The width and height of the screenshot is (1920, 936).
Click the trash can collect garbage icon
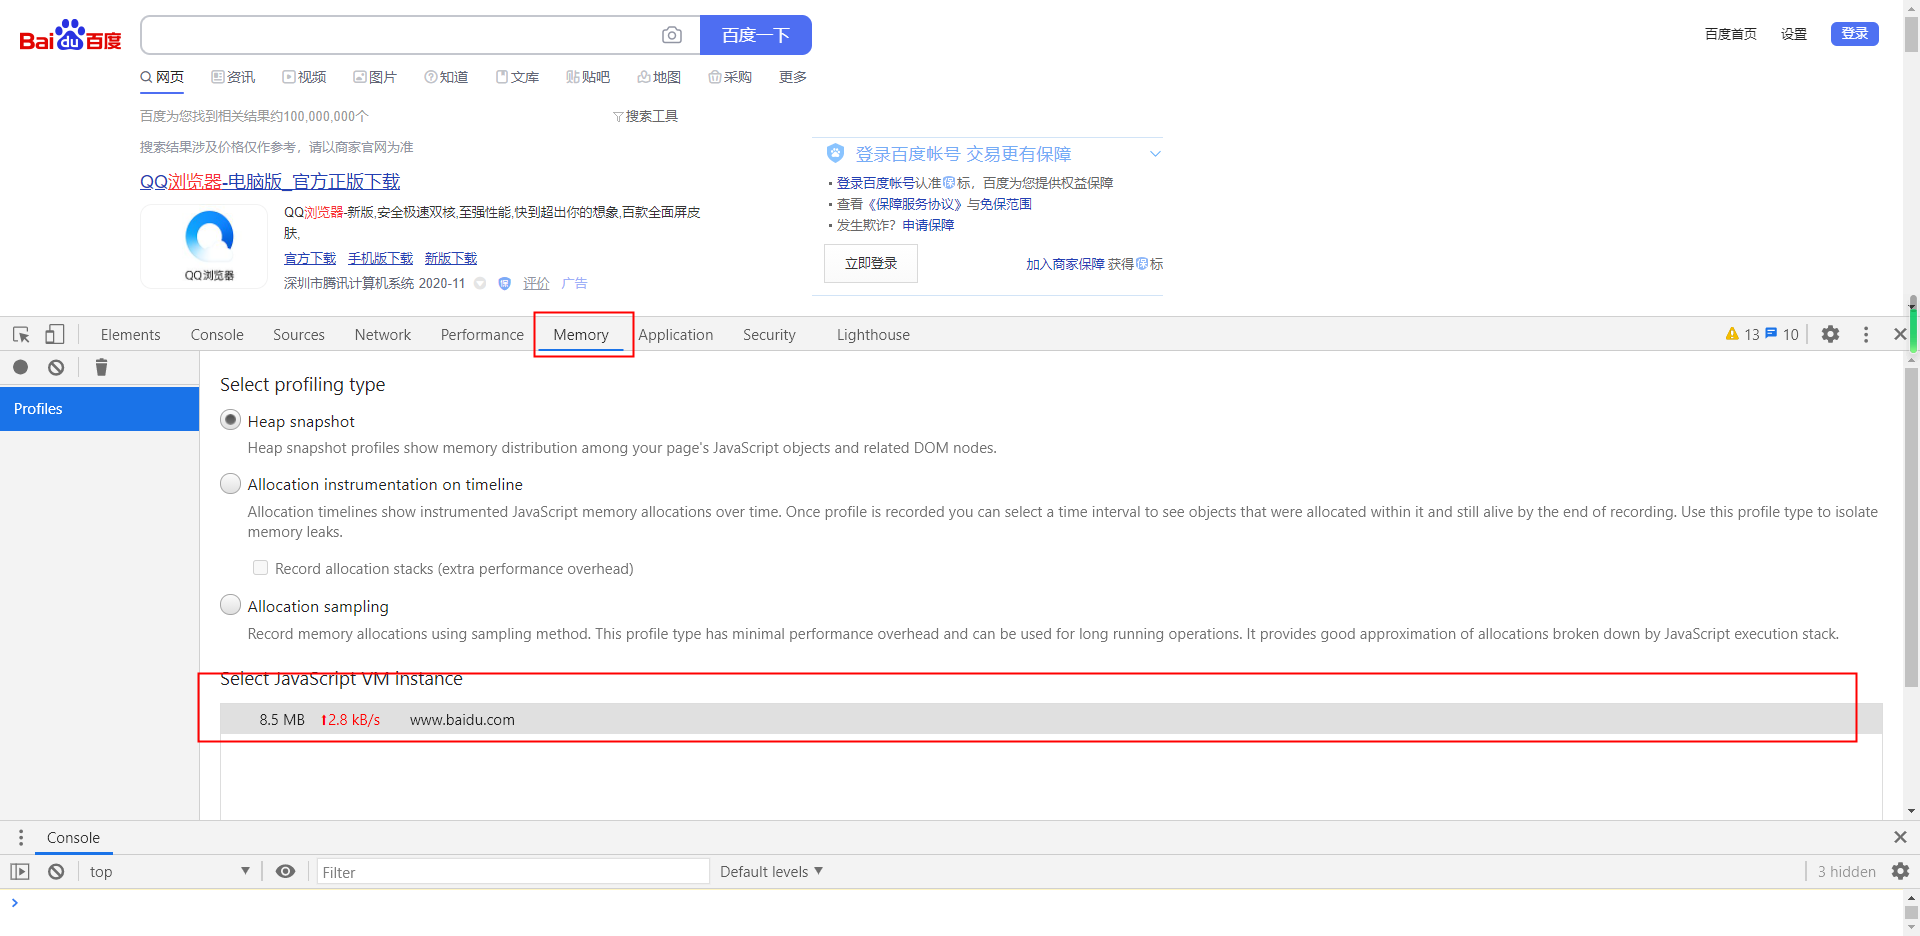pos(101,367)
